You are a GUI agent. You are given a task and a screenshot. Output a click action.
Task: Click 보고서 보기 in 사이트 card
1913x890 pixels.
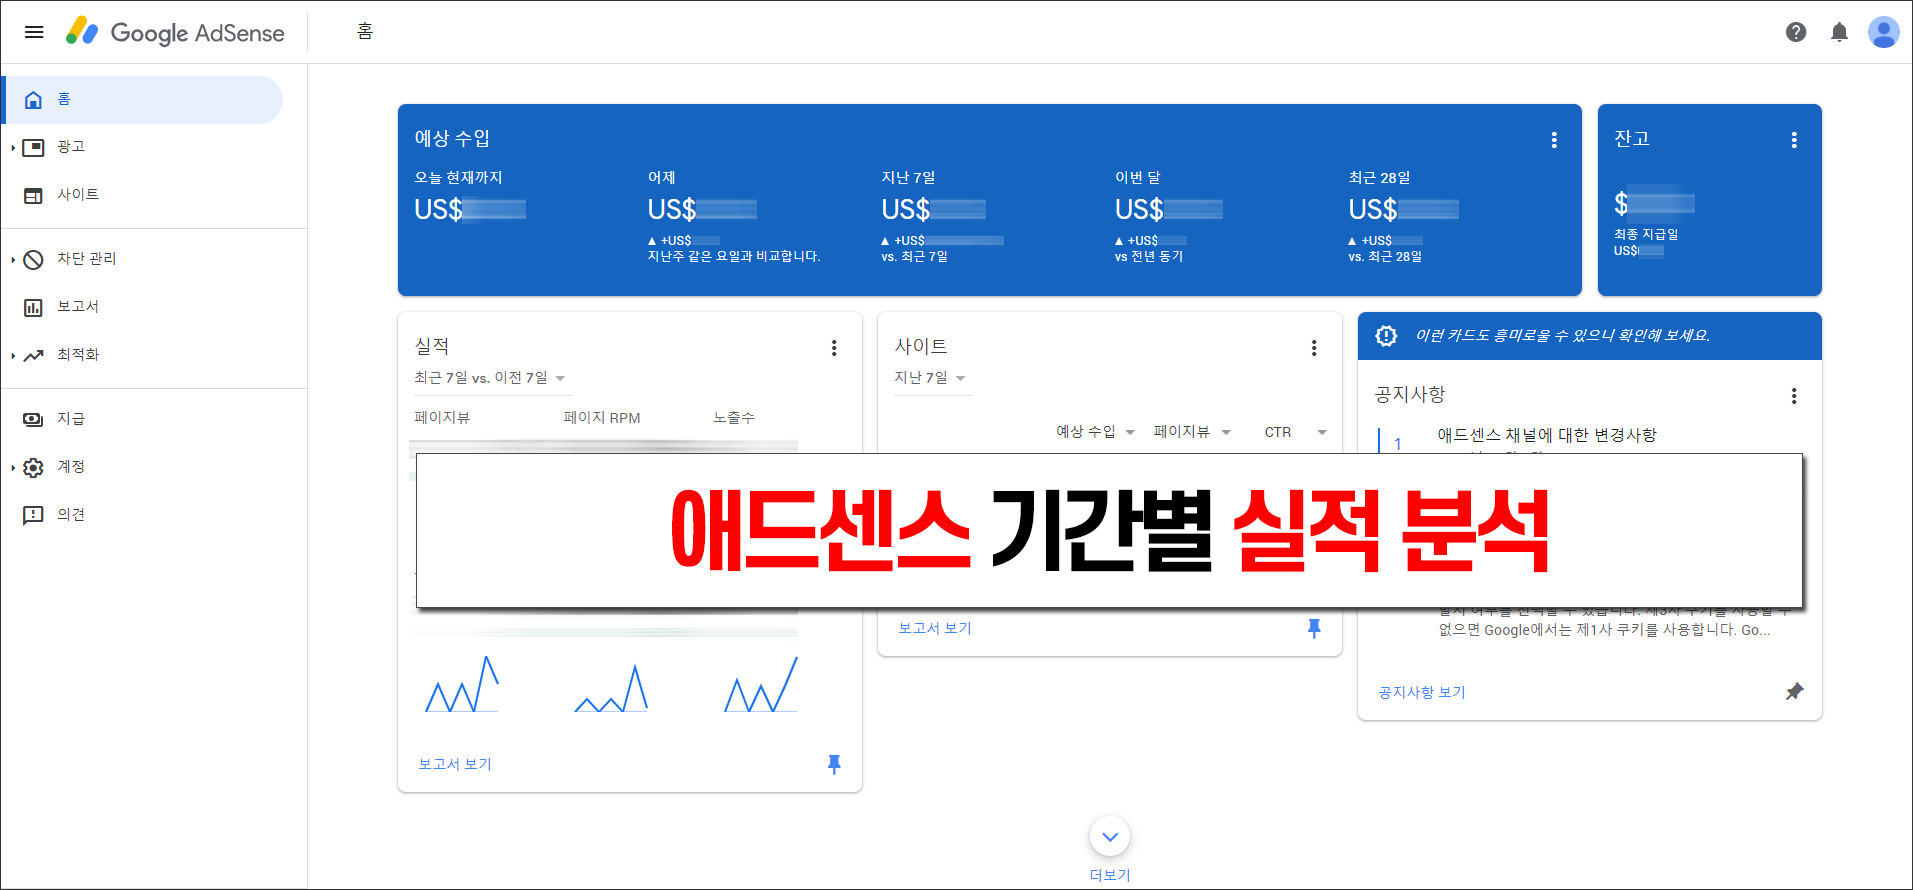(x=935, y=628)
